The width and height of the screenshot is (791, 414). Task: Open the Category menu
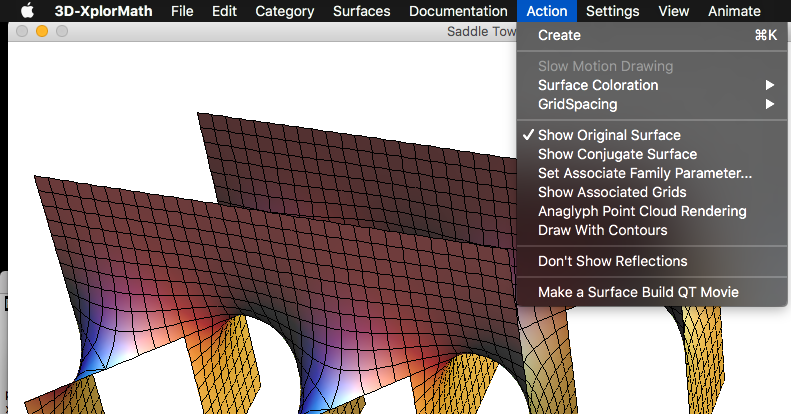coord(285,11)
